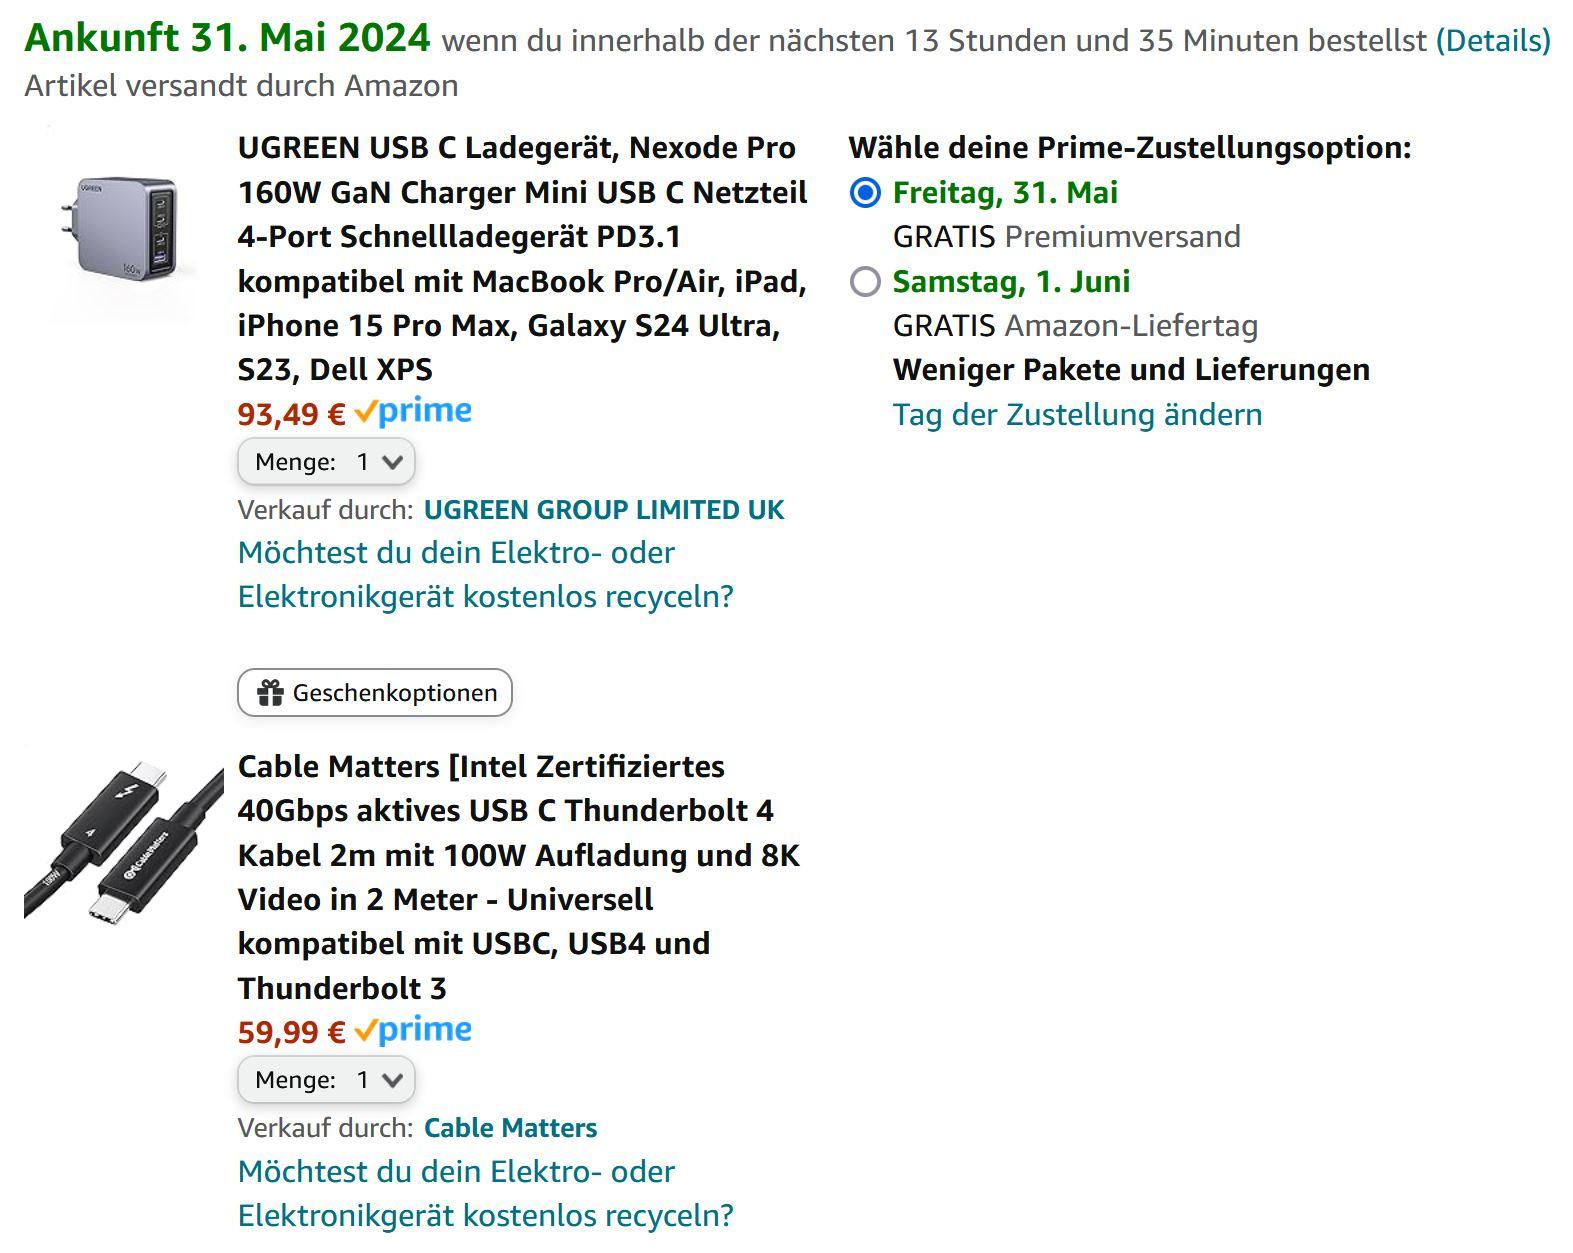Click the UGREEN charger product image
Image resolution: width=1573 pixels, height=1253 pixels.
click(124, 228)
